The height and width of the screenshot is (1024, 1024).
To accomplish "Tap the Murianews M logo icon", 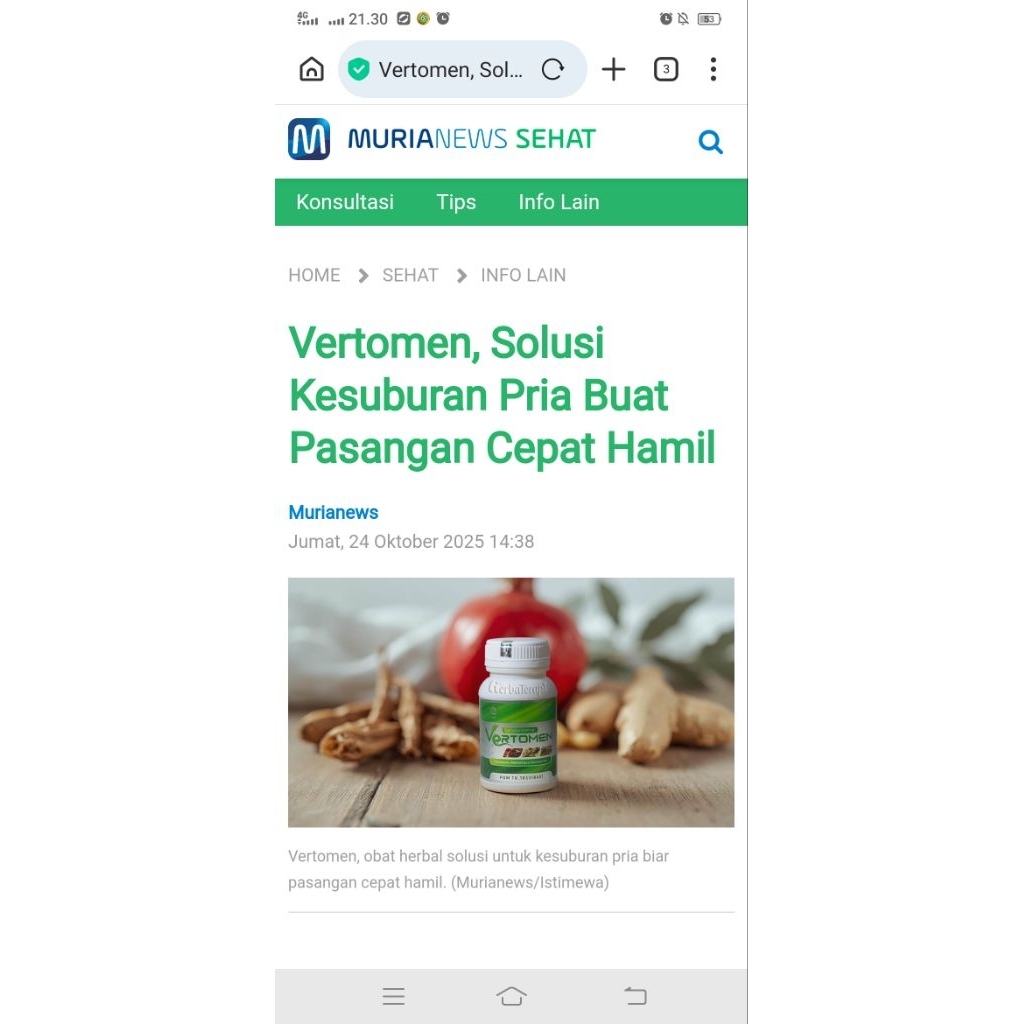I will tap(309, 139).
